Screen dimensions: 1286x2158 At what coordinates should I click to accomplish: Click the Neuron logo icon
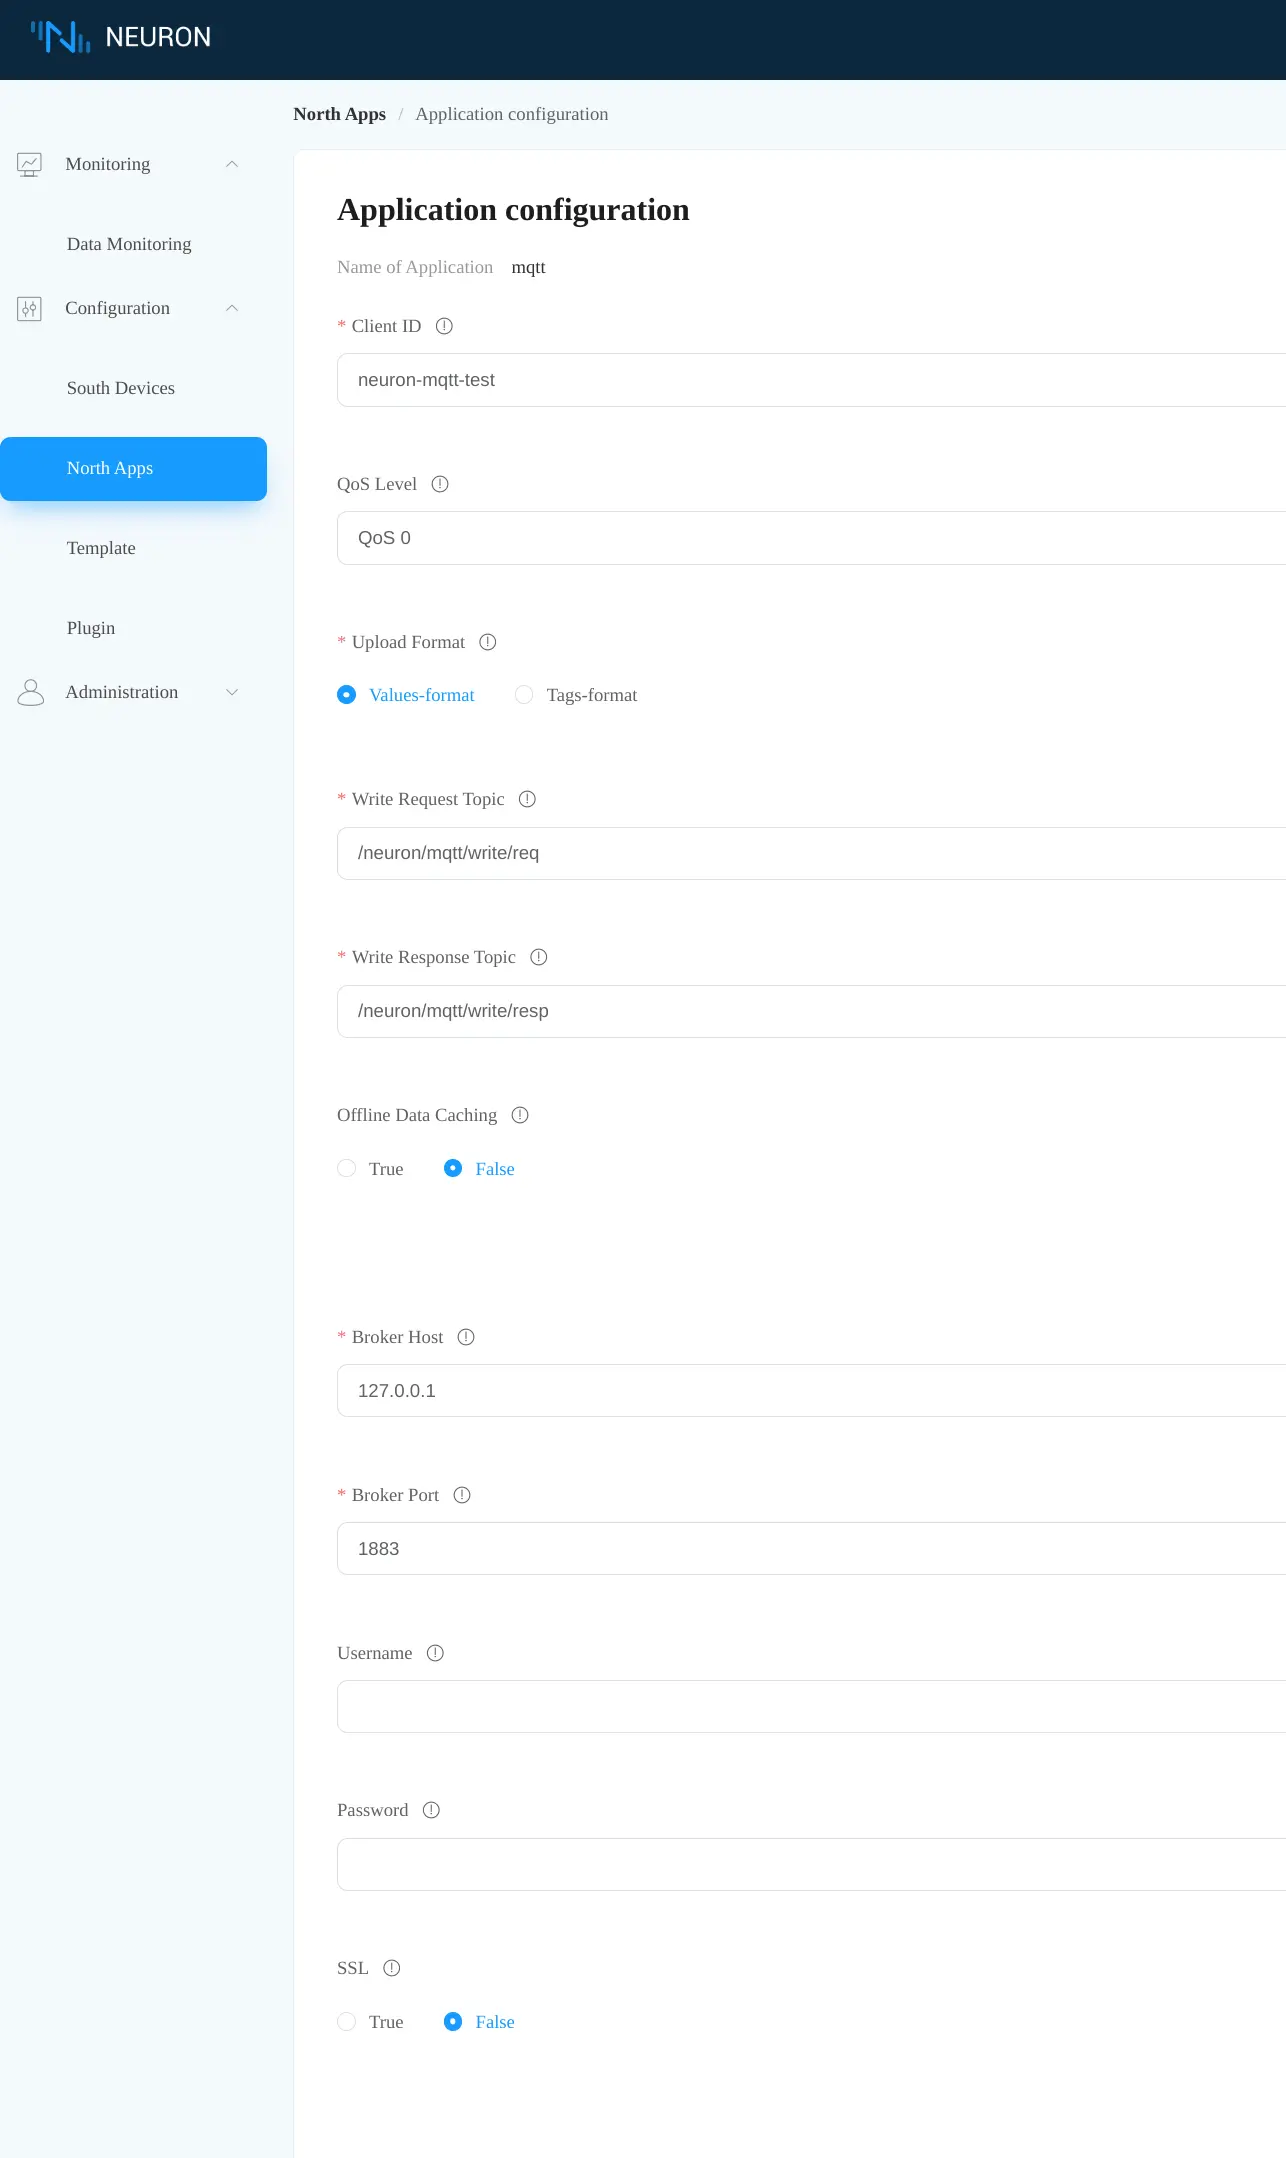point(60,37)
